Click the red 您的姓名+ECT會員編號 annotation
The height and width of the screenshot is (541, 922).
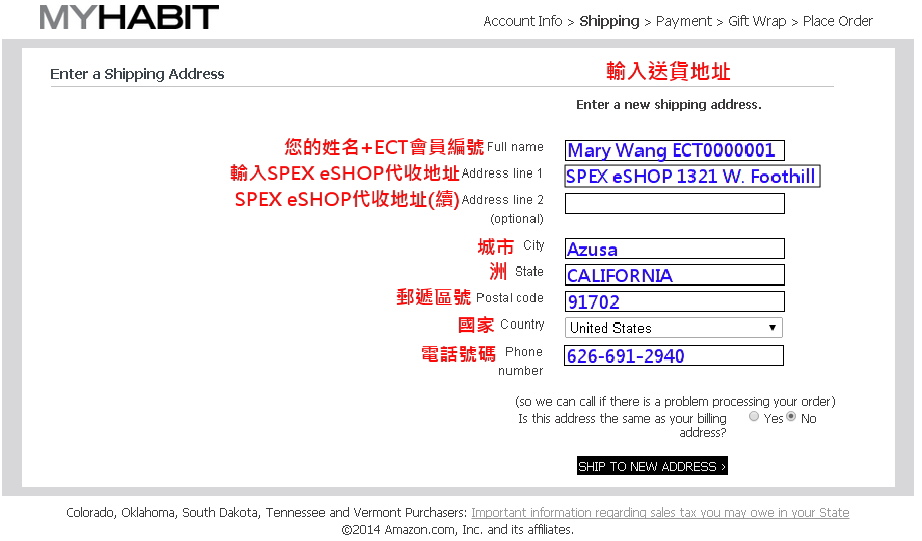384,146
